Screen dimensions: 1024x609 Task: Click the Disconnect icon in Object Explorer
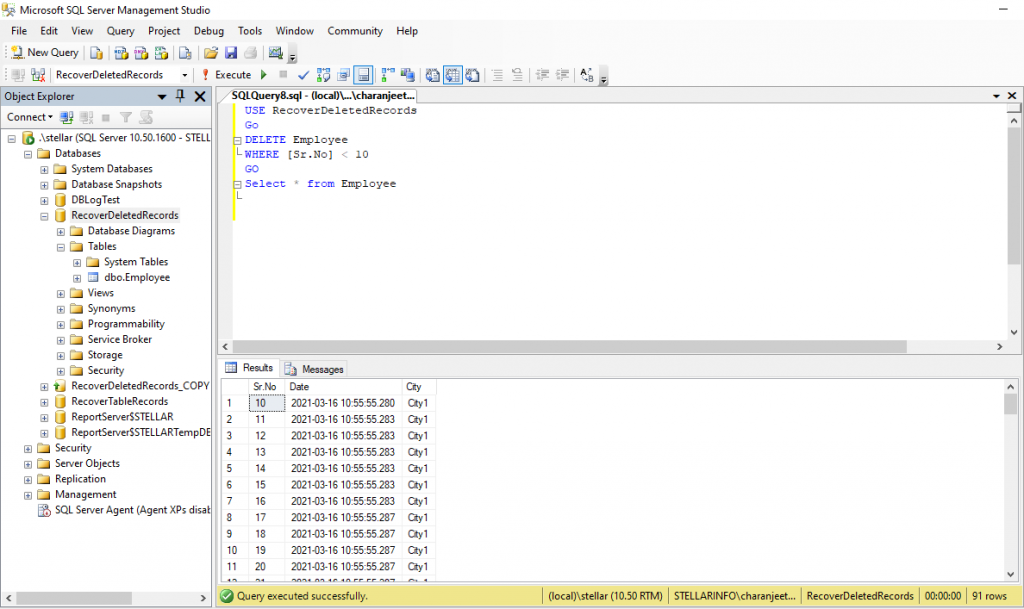[x=86, y=117]
